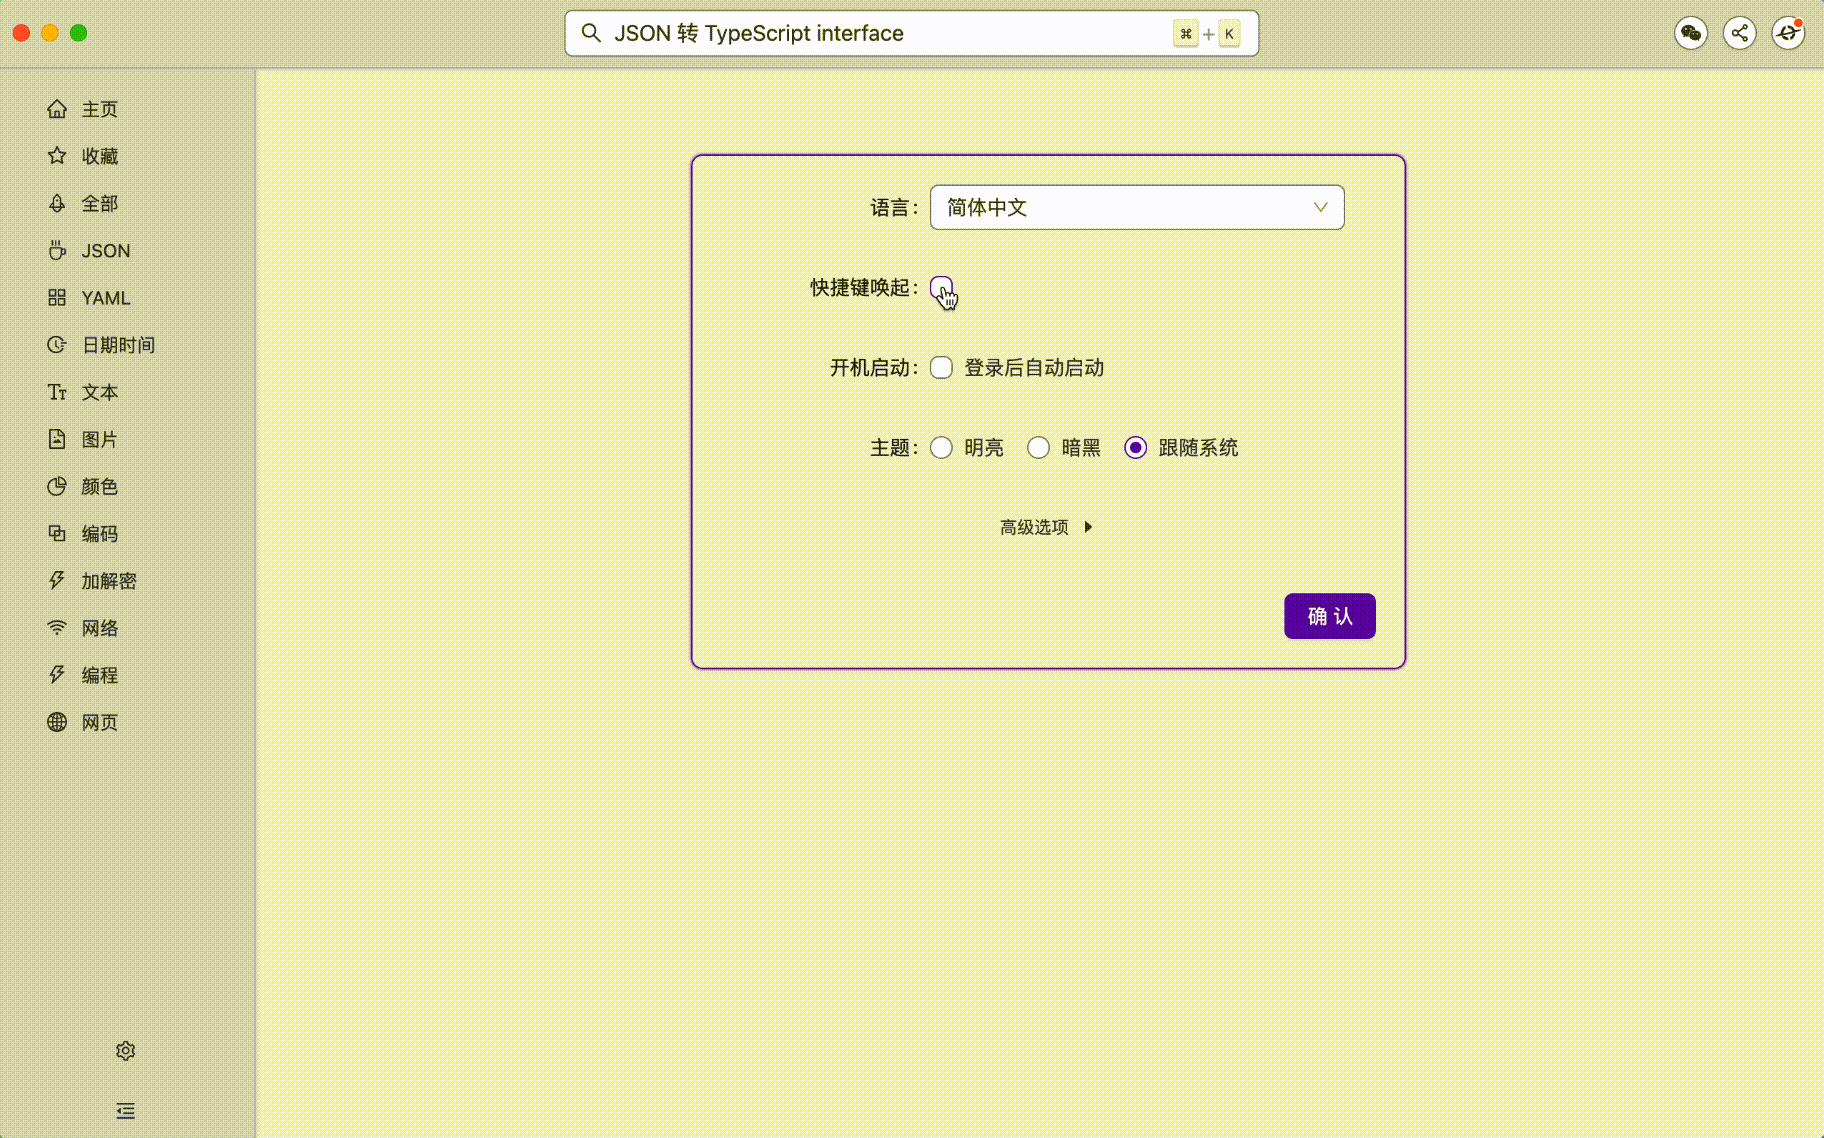Open the 文本 category label

[100, 392]
